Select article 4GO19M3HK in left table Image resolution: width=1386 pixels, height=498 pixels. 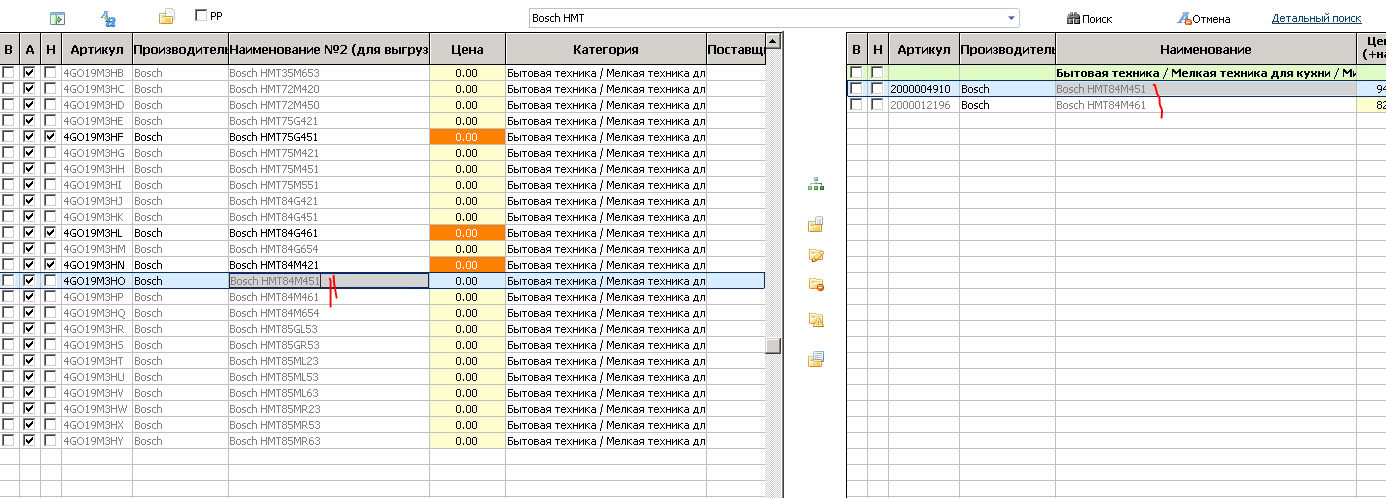pos(97,217)
